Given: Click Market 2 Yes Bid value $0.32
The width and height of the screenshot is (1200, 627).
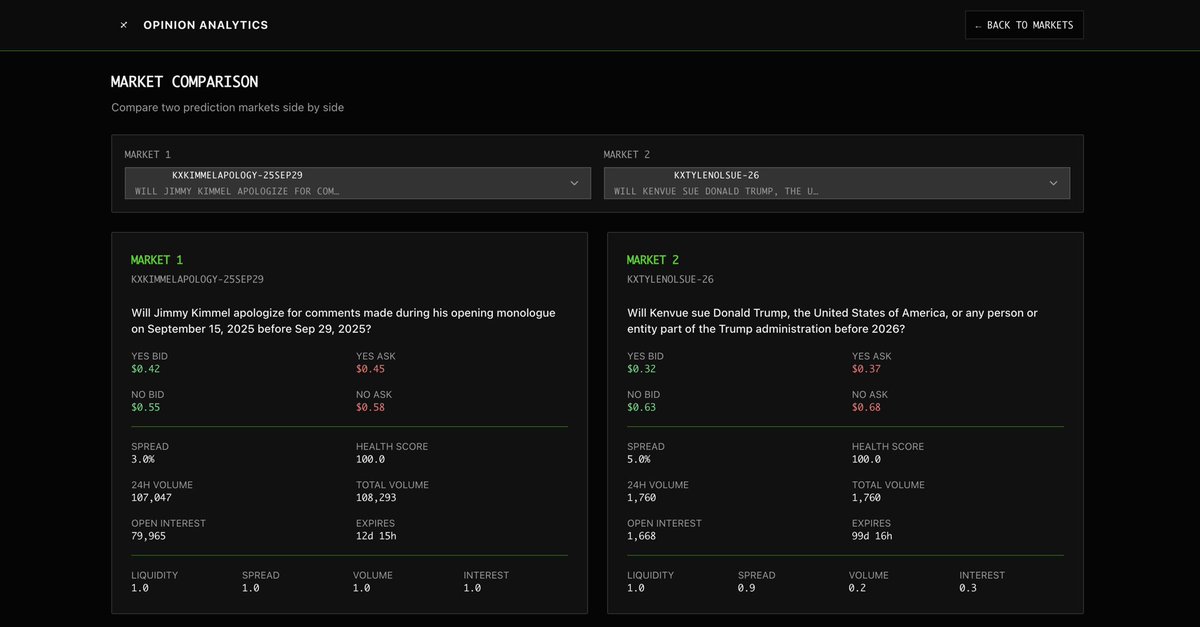Looking at the screenshot, I should (642, 369).
